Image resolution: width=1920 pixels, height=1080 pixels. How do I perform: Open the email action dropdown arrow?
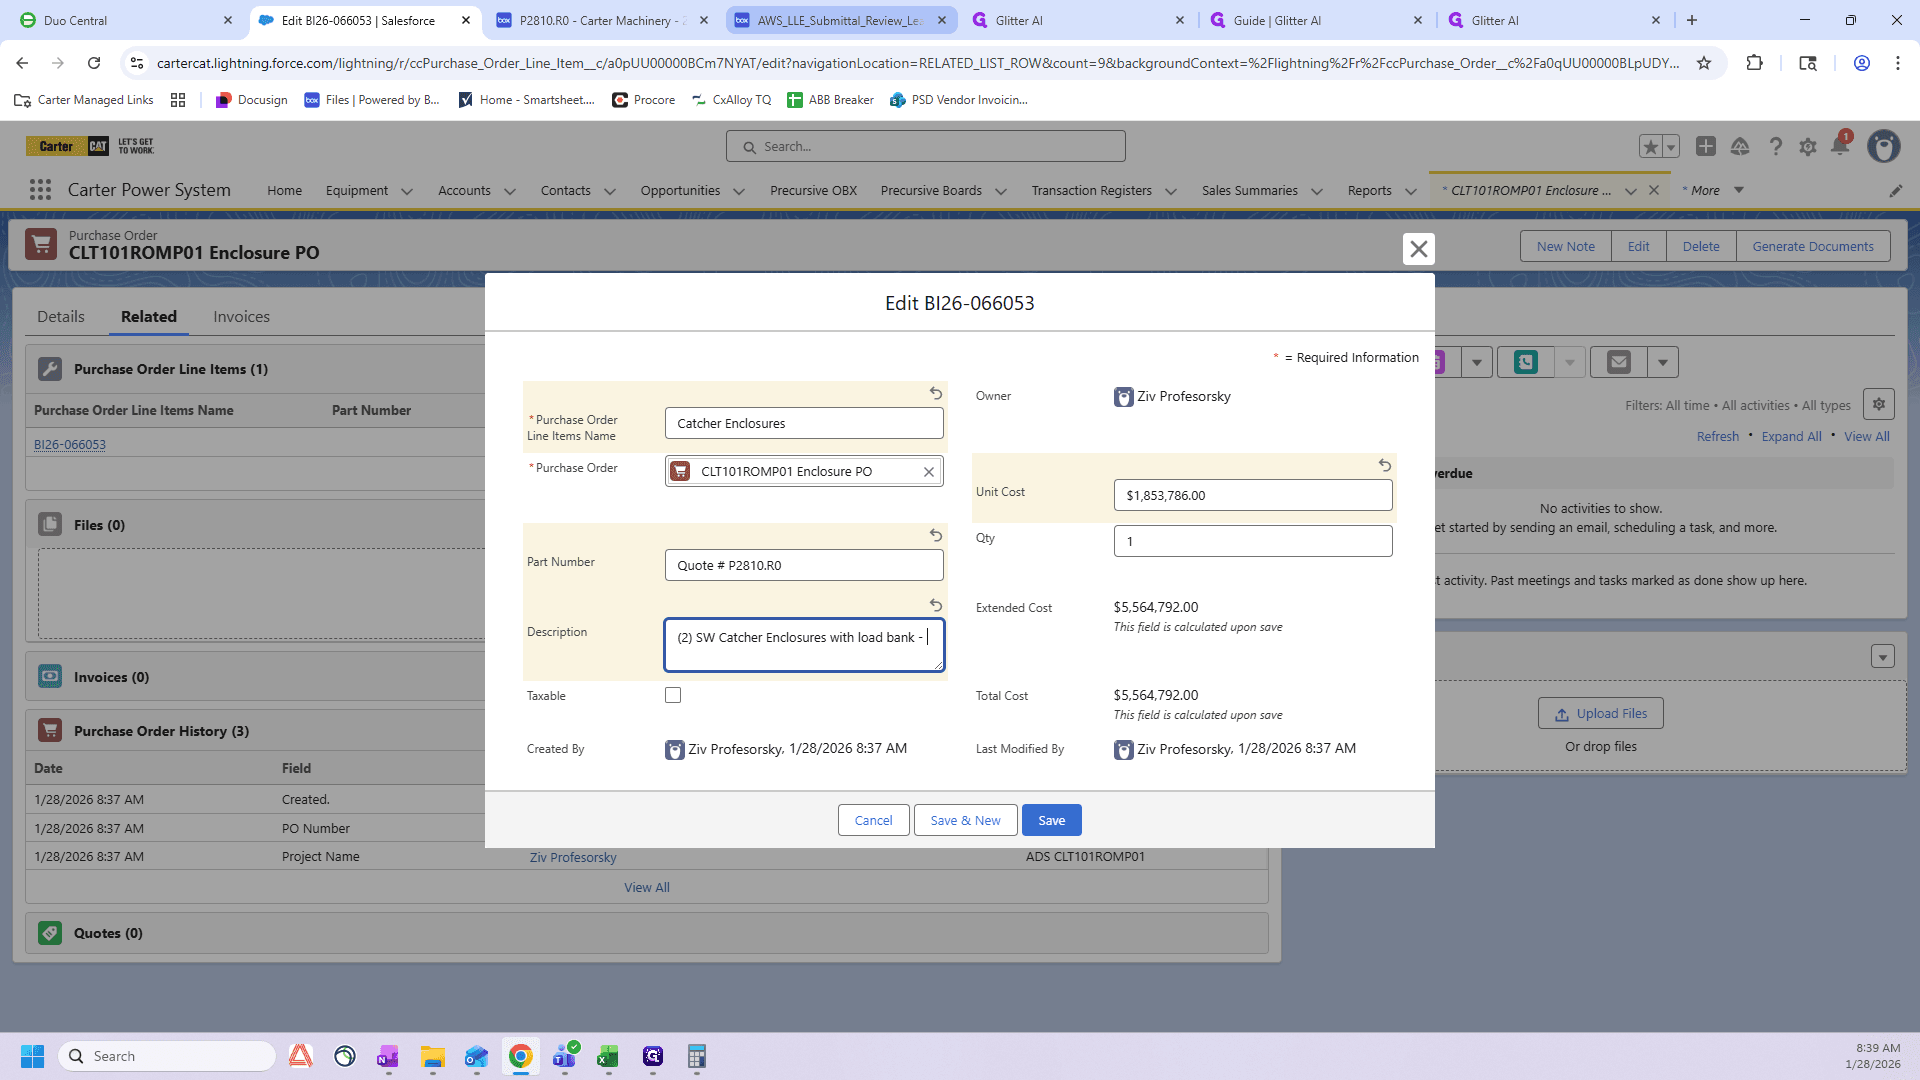coord(1663,362)
